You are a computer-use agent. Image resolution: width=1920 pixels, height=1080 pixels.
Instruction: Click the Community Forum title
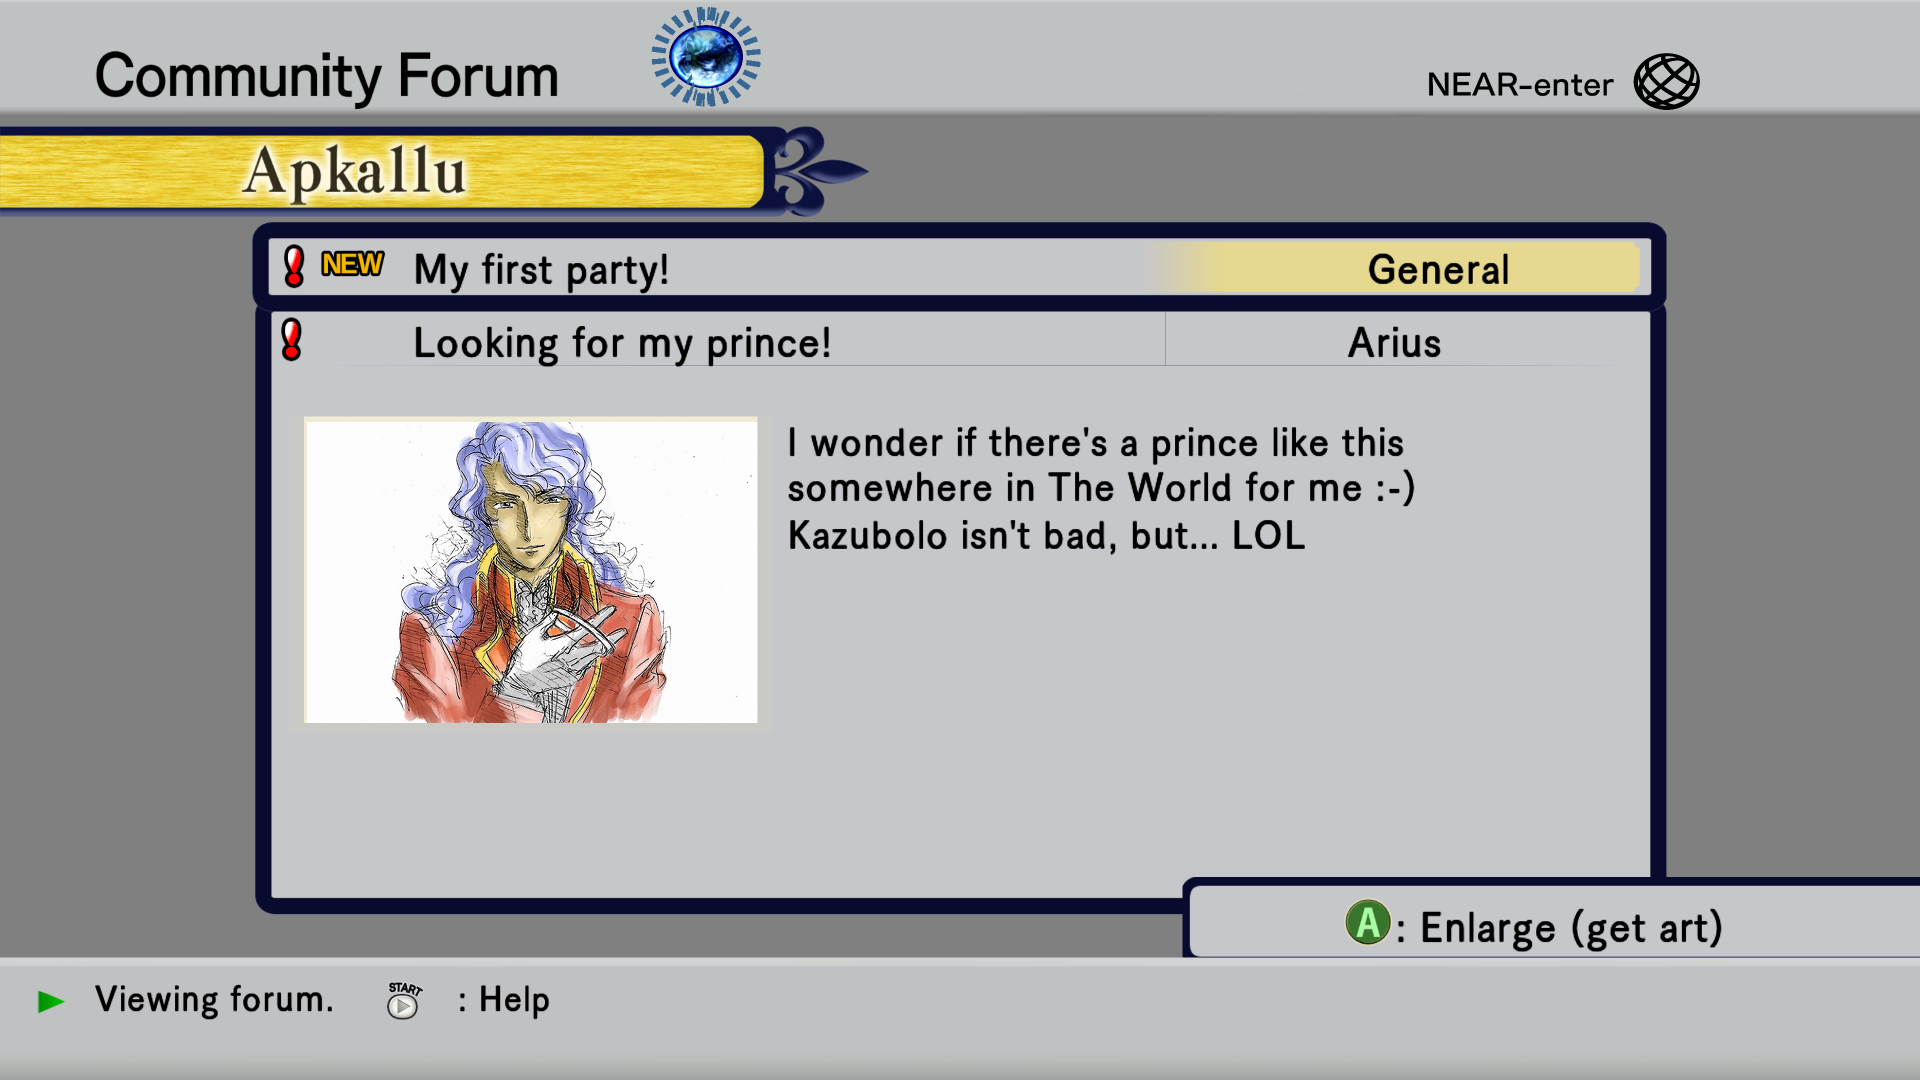point(327,76)
